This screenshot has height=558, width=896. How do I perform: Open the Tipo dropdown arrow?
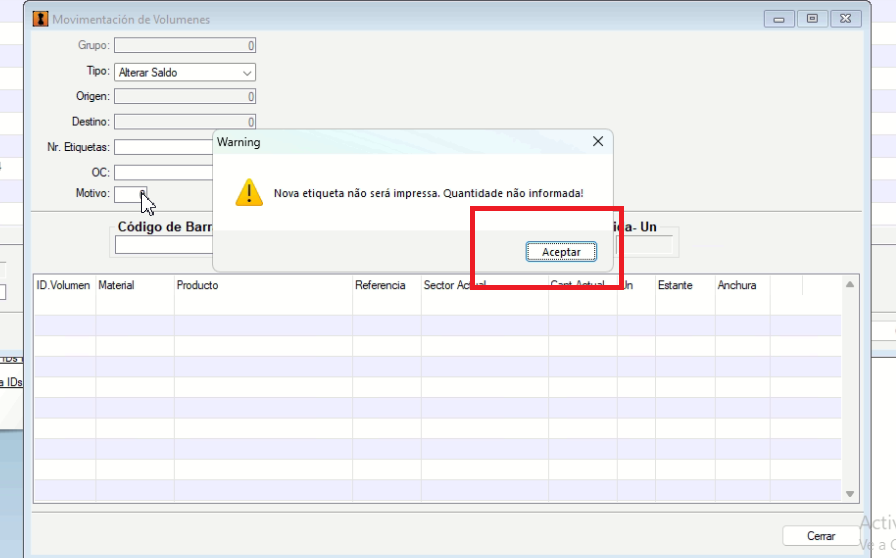pyautogui.click(x=247, y=73)
